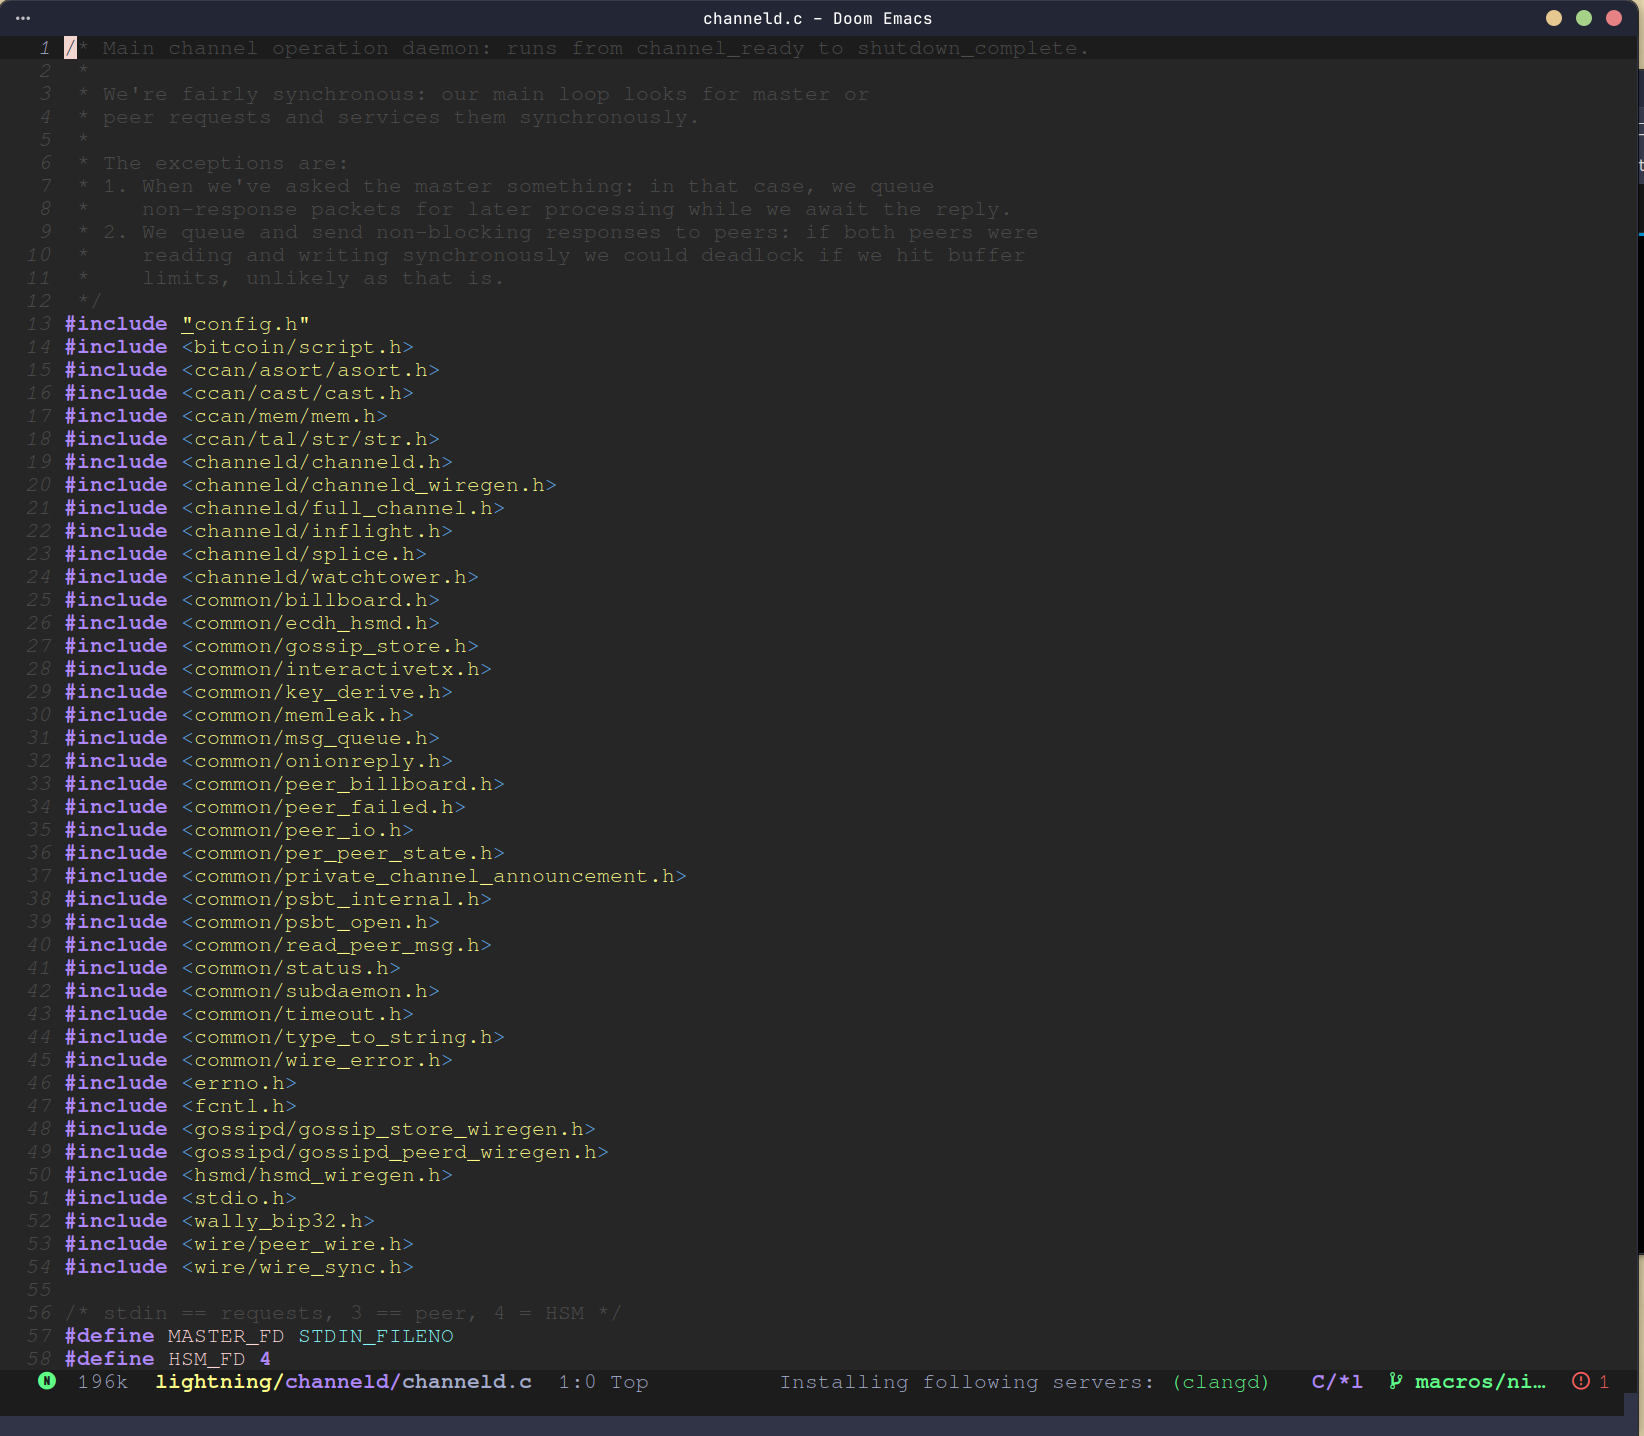Click <common/wire_error.h> header name
This screenshot has width=1644, height=1436.
tap(317, 1060)
